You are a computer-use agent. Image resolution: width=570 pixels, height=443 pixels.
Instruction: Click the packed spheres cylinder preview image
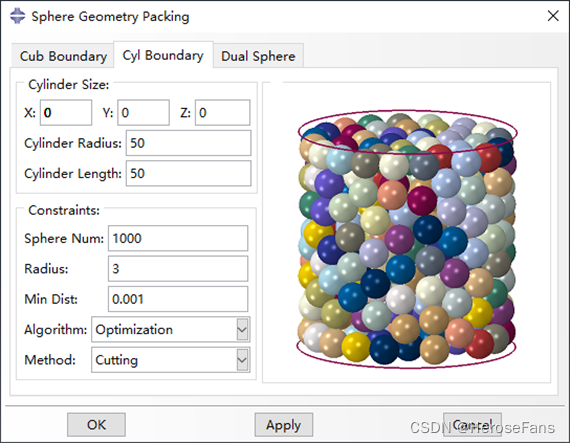tap(407, 238)
